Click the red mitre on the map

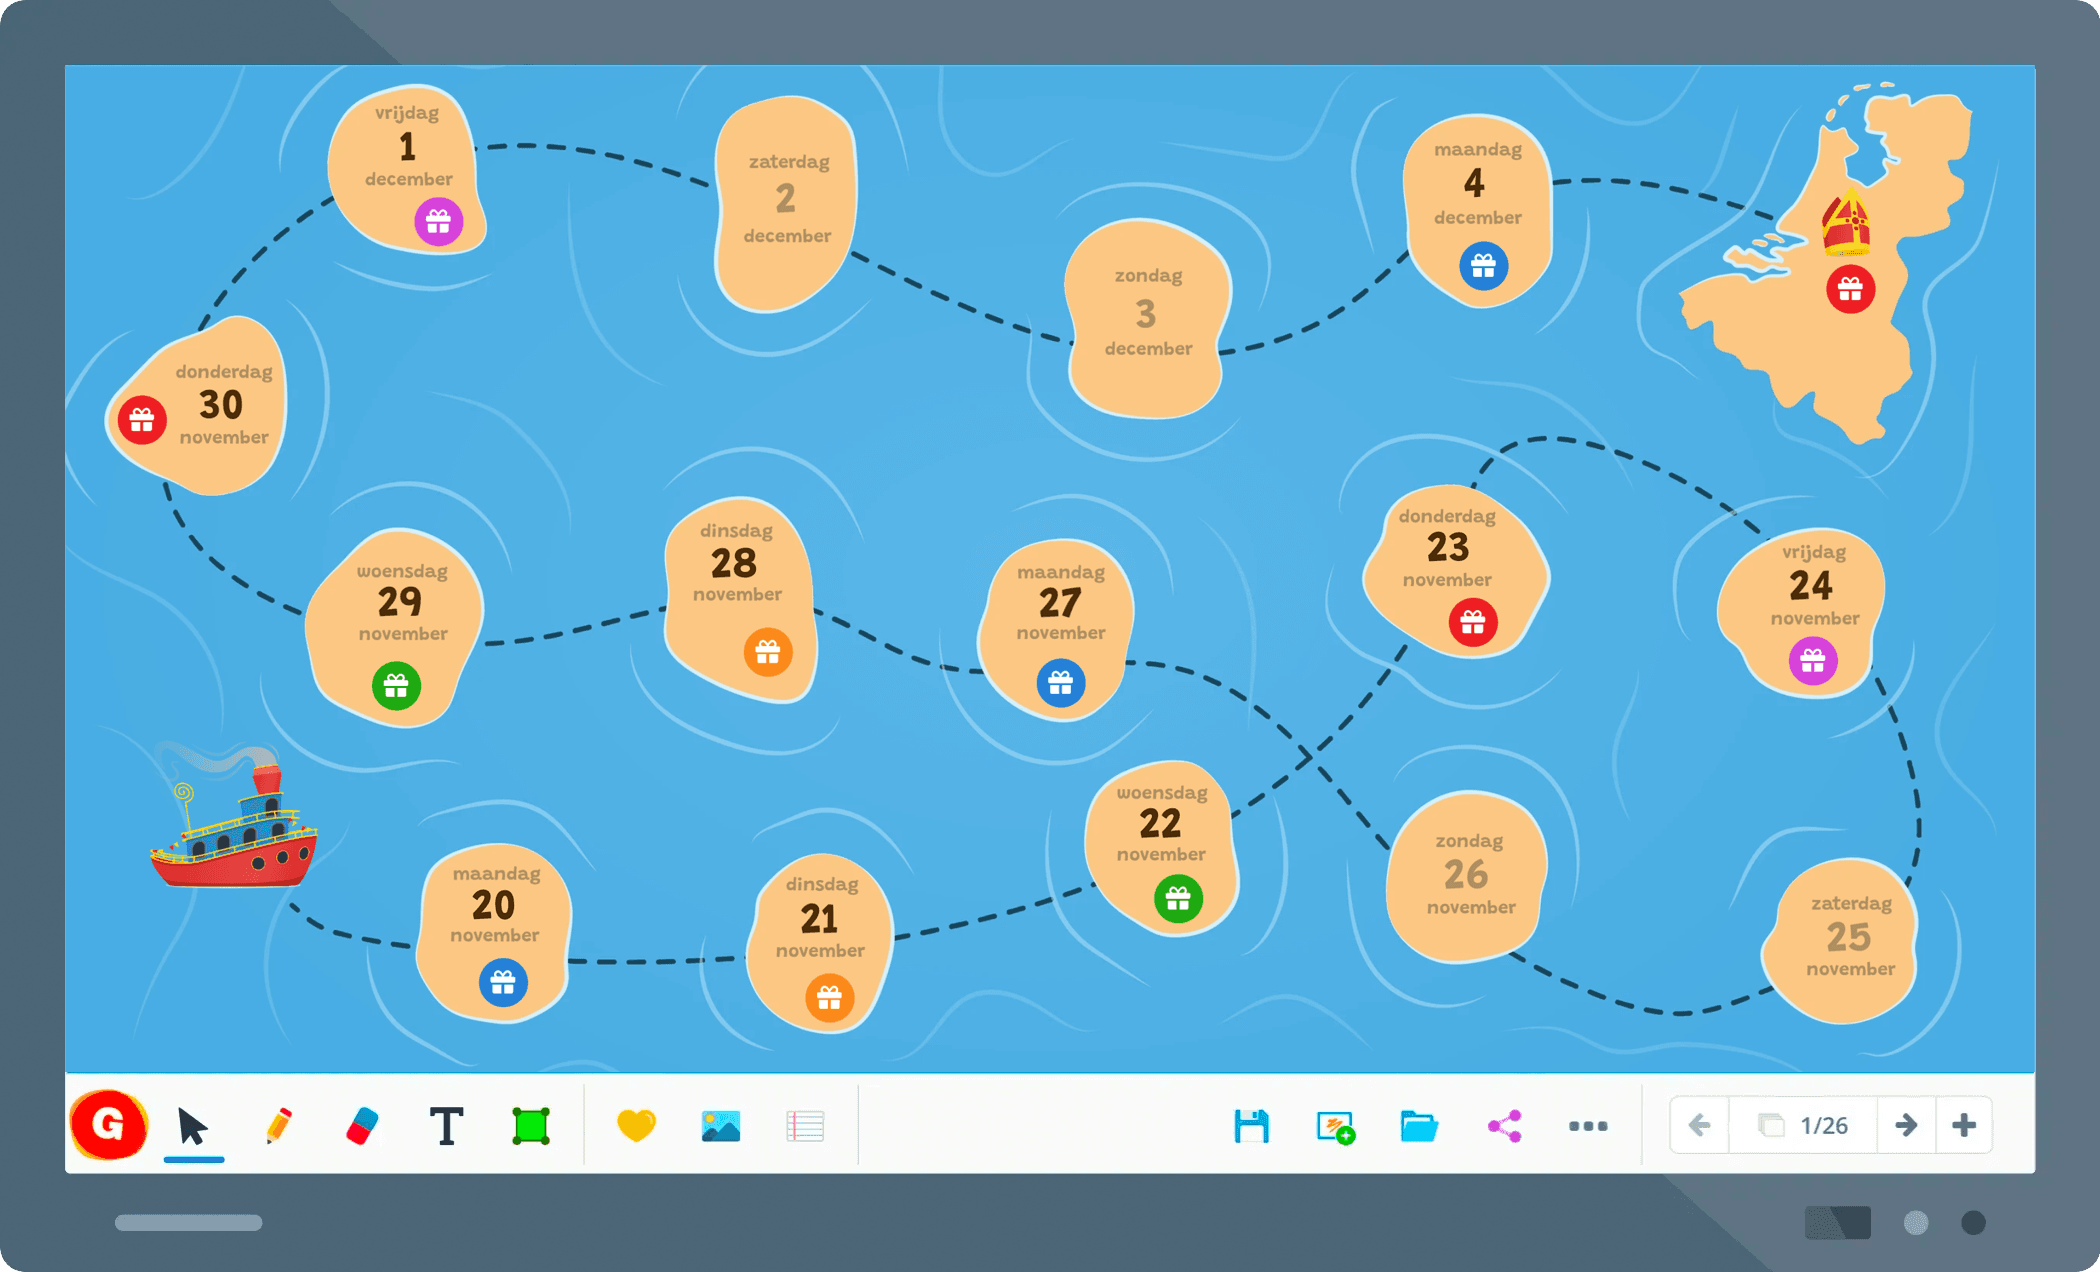coord(1846,222)
